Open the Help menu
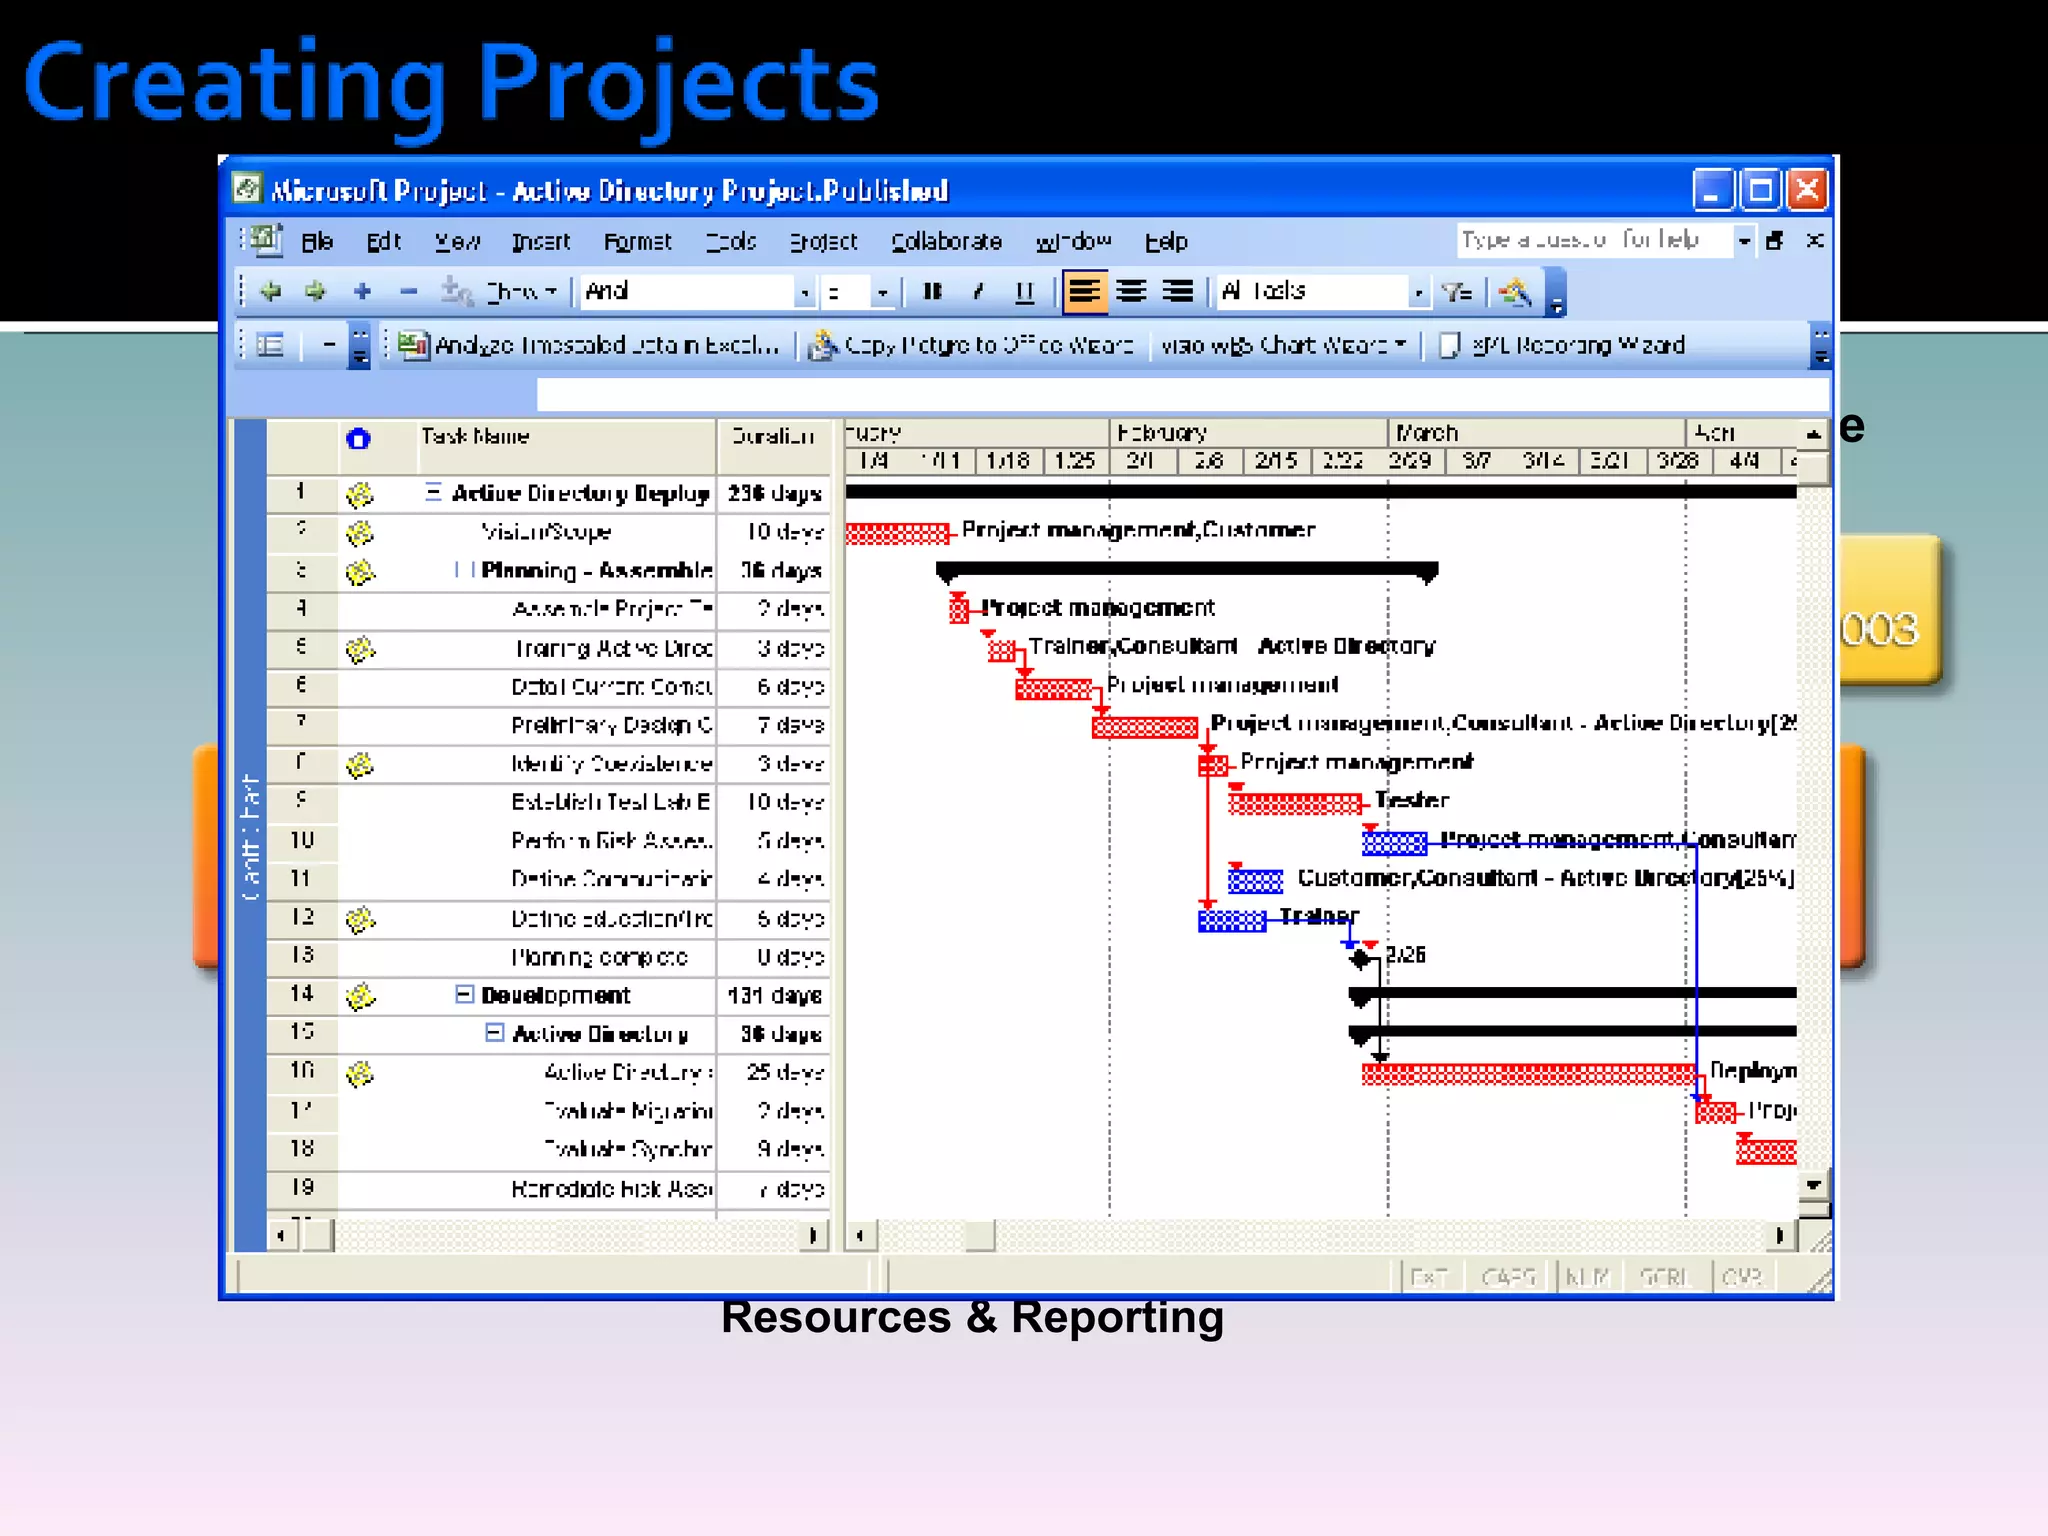The image size is (2048, 1536). [1166, 242]
